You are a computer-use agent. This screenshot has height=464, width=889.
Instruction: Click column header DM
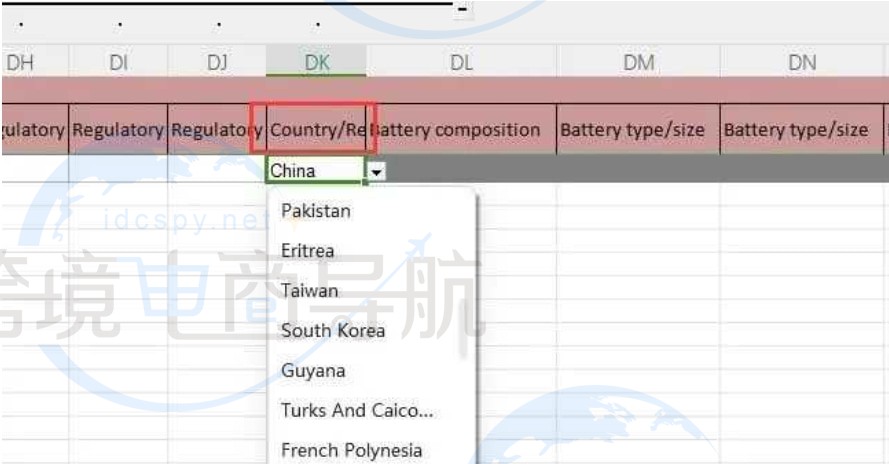638,62
